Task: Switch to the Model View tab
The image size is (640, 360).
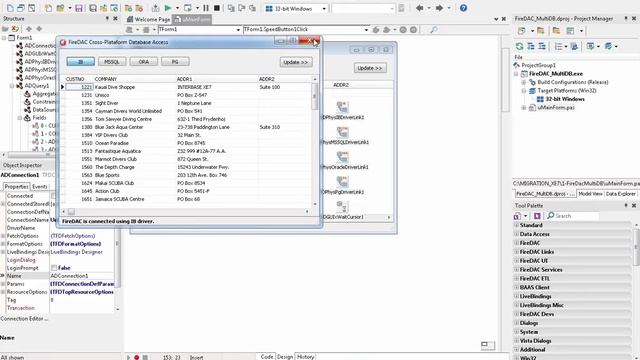Action: (x=590, y=194)
